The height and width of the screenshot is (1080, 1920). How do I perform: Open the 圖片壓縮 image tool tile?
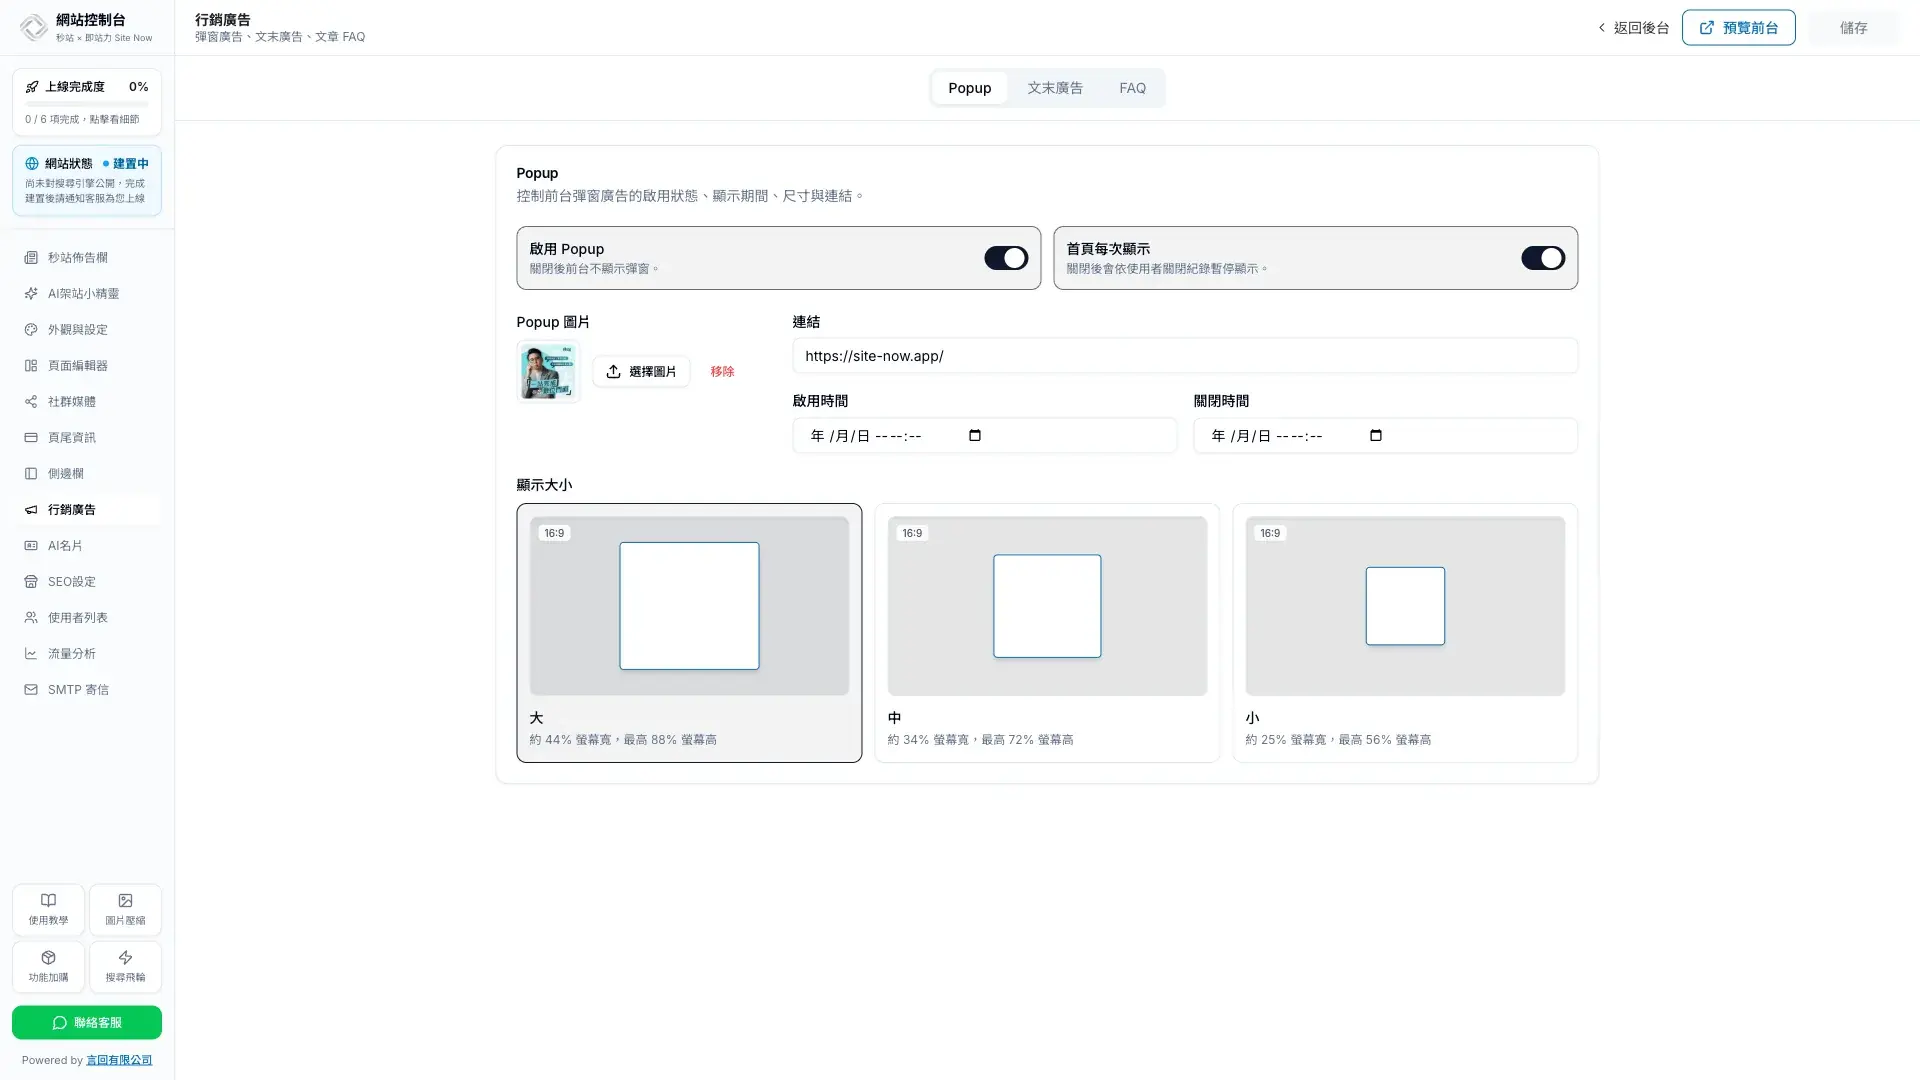click(125, 910)
